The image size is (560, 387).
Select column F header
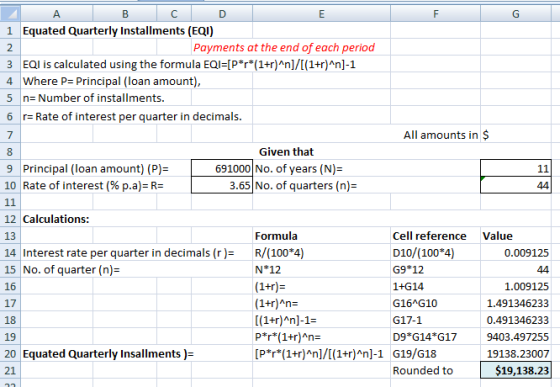(435, 14)
